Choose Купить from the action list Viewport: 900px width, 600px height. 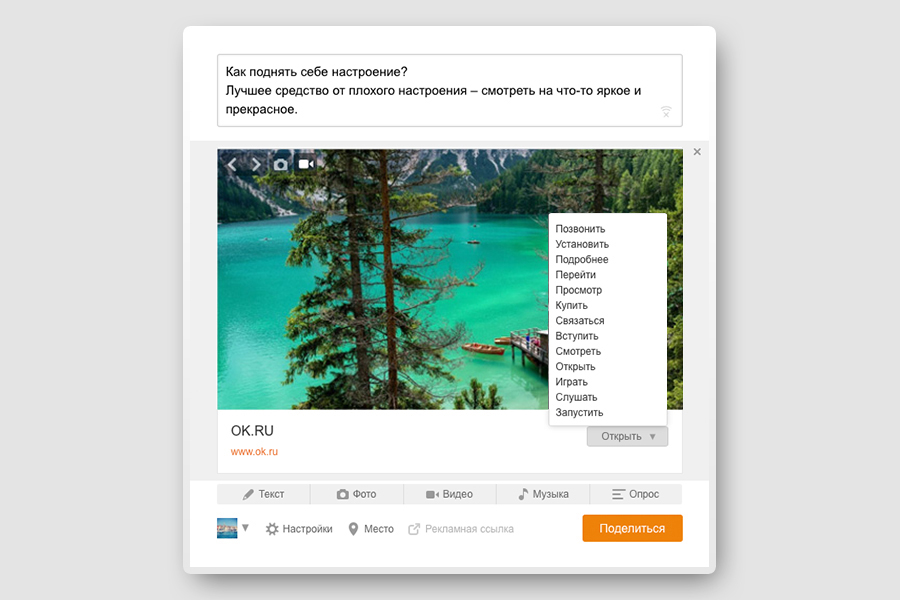click(572, 305)
